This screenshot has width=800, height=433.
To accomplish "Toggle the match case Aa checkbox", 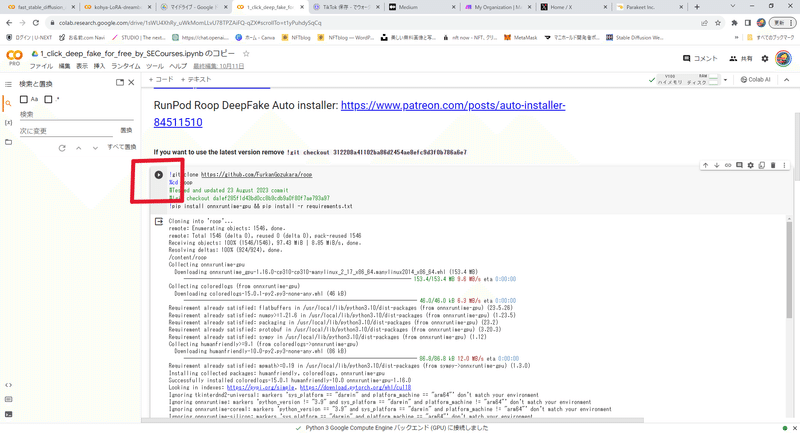I will click(24, 99).
